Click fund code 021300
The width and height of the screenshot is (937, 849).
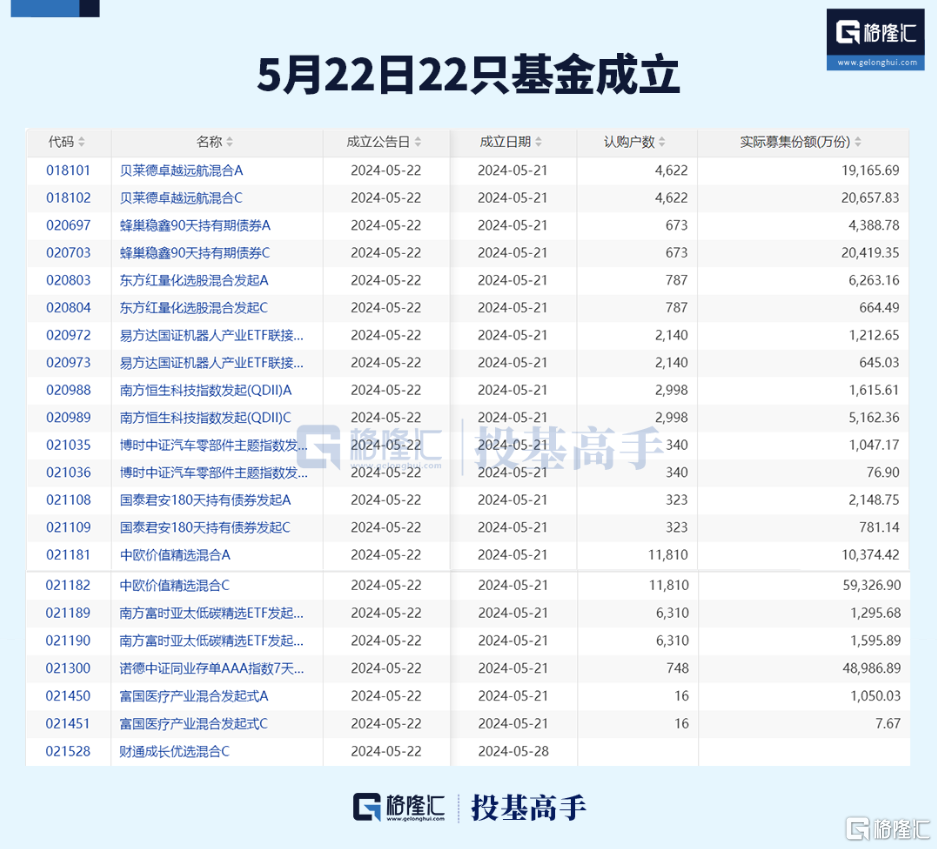click(x=68, y=668)
